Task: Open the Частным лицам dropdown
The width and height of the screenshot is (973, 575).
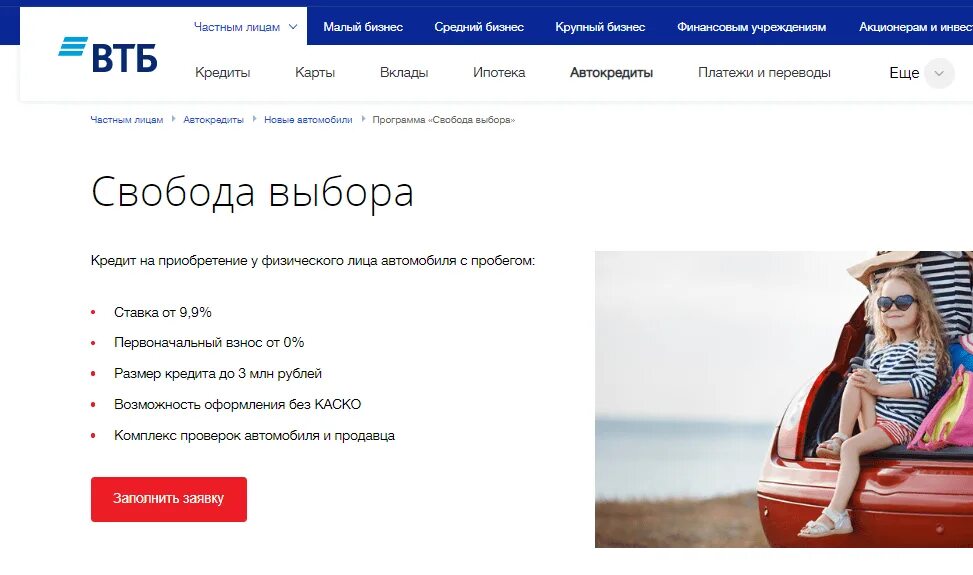Action: pos(245,27)
